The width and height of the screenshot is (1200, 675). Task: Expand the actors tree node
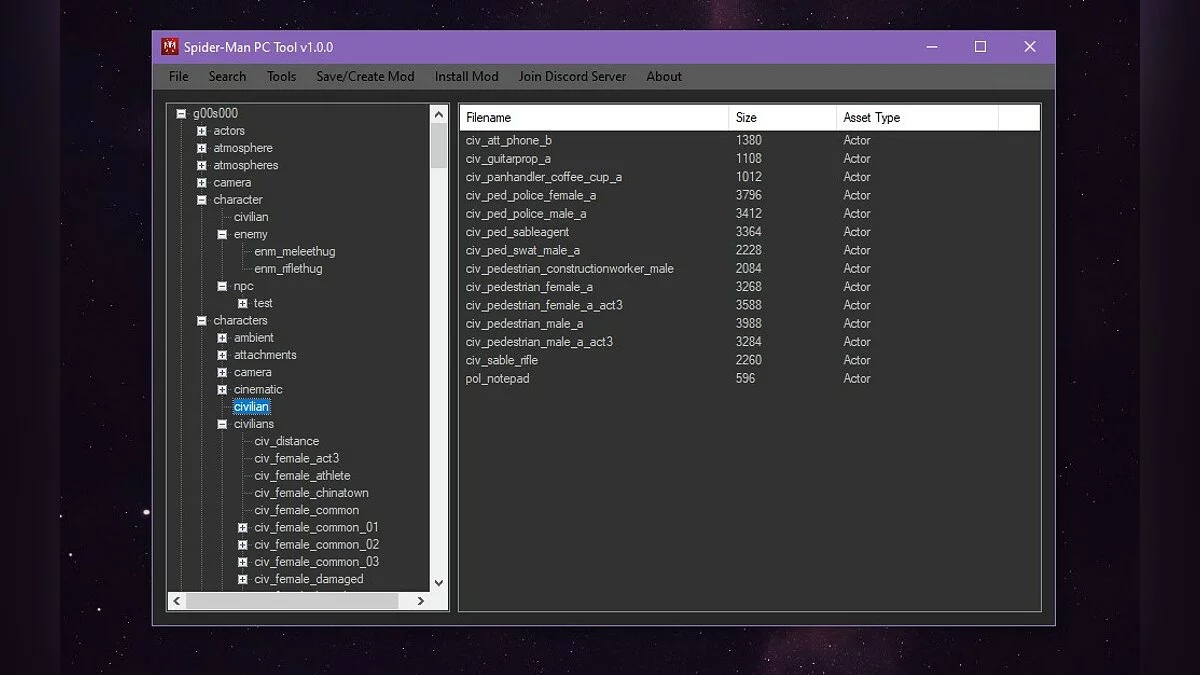pos(202,131)
